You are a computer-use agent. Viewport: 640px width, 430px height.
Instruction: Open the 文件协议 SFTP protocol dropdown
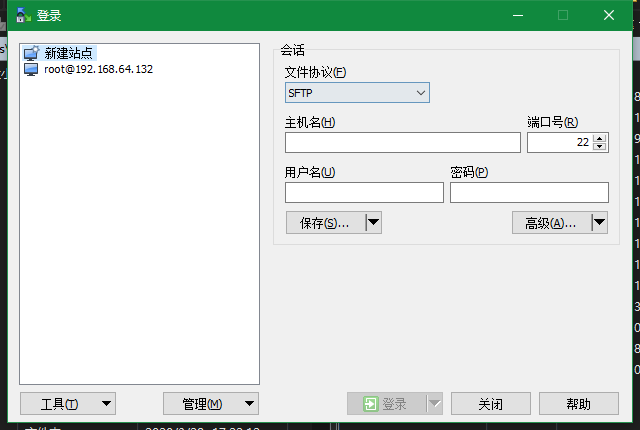[357, 93]
